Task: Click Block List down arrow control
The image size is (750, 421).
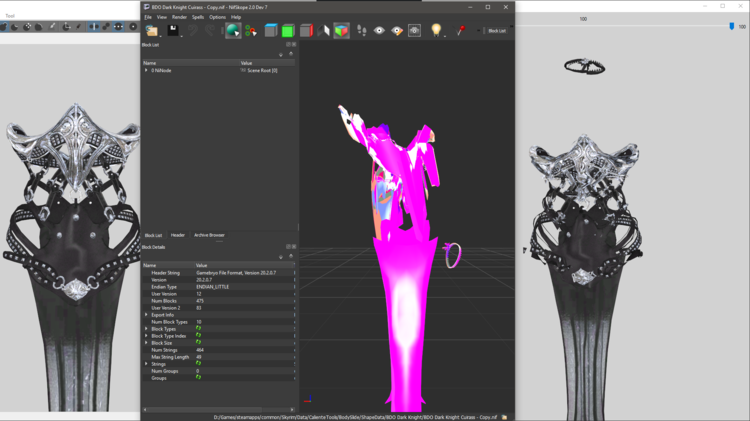Action: (x=281, y=55)
